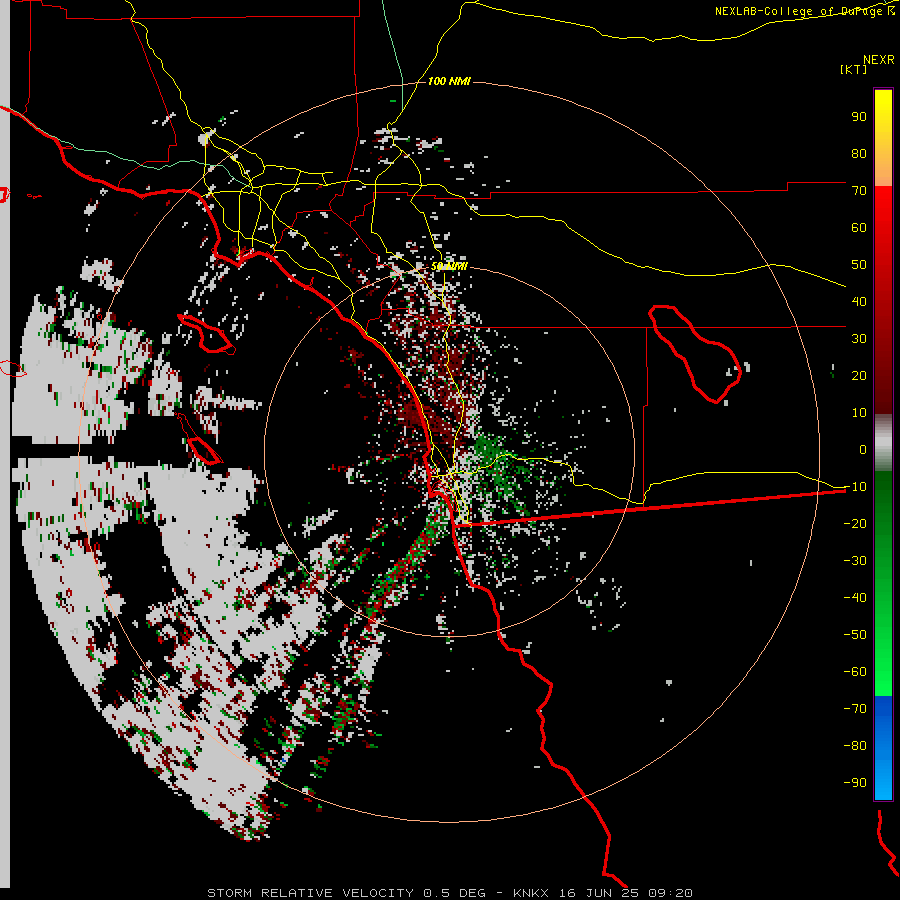Click the -10 value on velocity scale
Image resolution: width=900 pixels, height=900 pixels.
pos(855,487)
